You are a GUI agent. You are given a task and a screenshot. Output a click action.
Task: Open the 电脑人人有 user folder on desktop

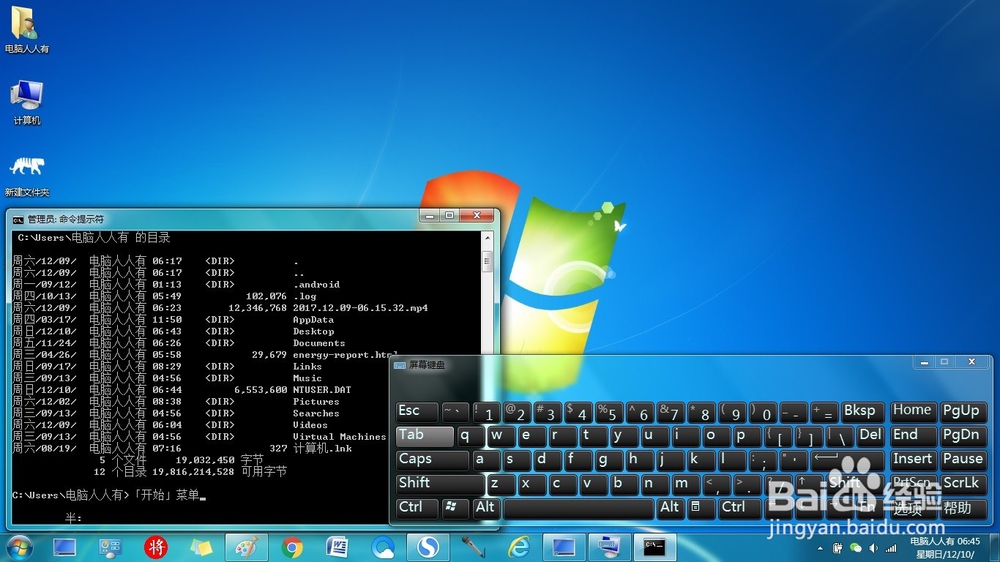point(26,30)
